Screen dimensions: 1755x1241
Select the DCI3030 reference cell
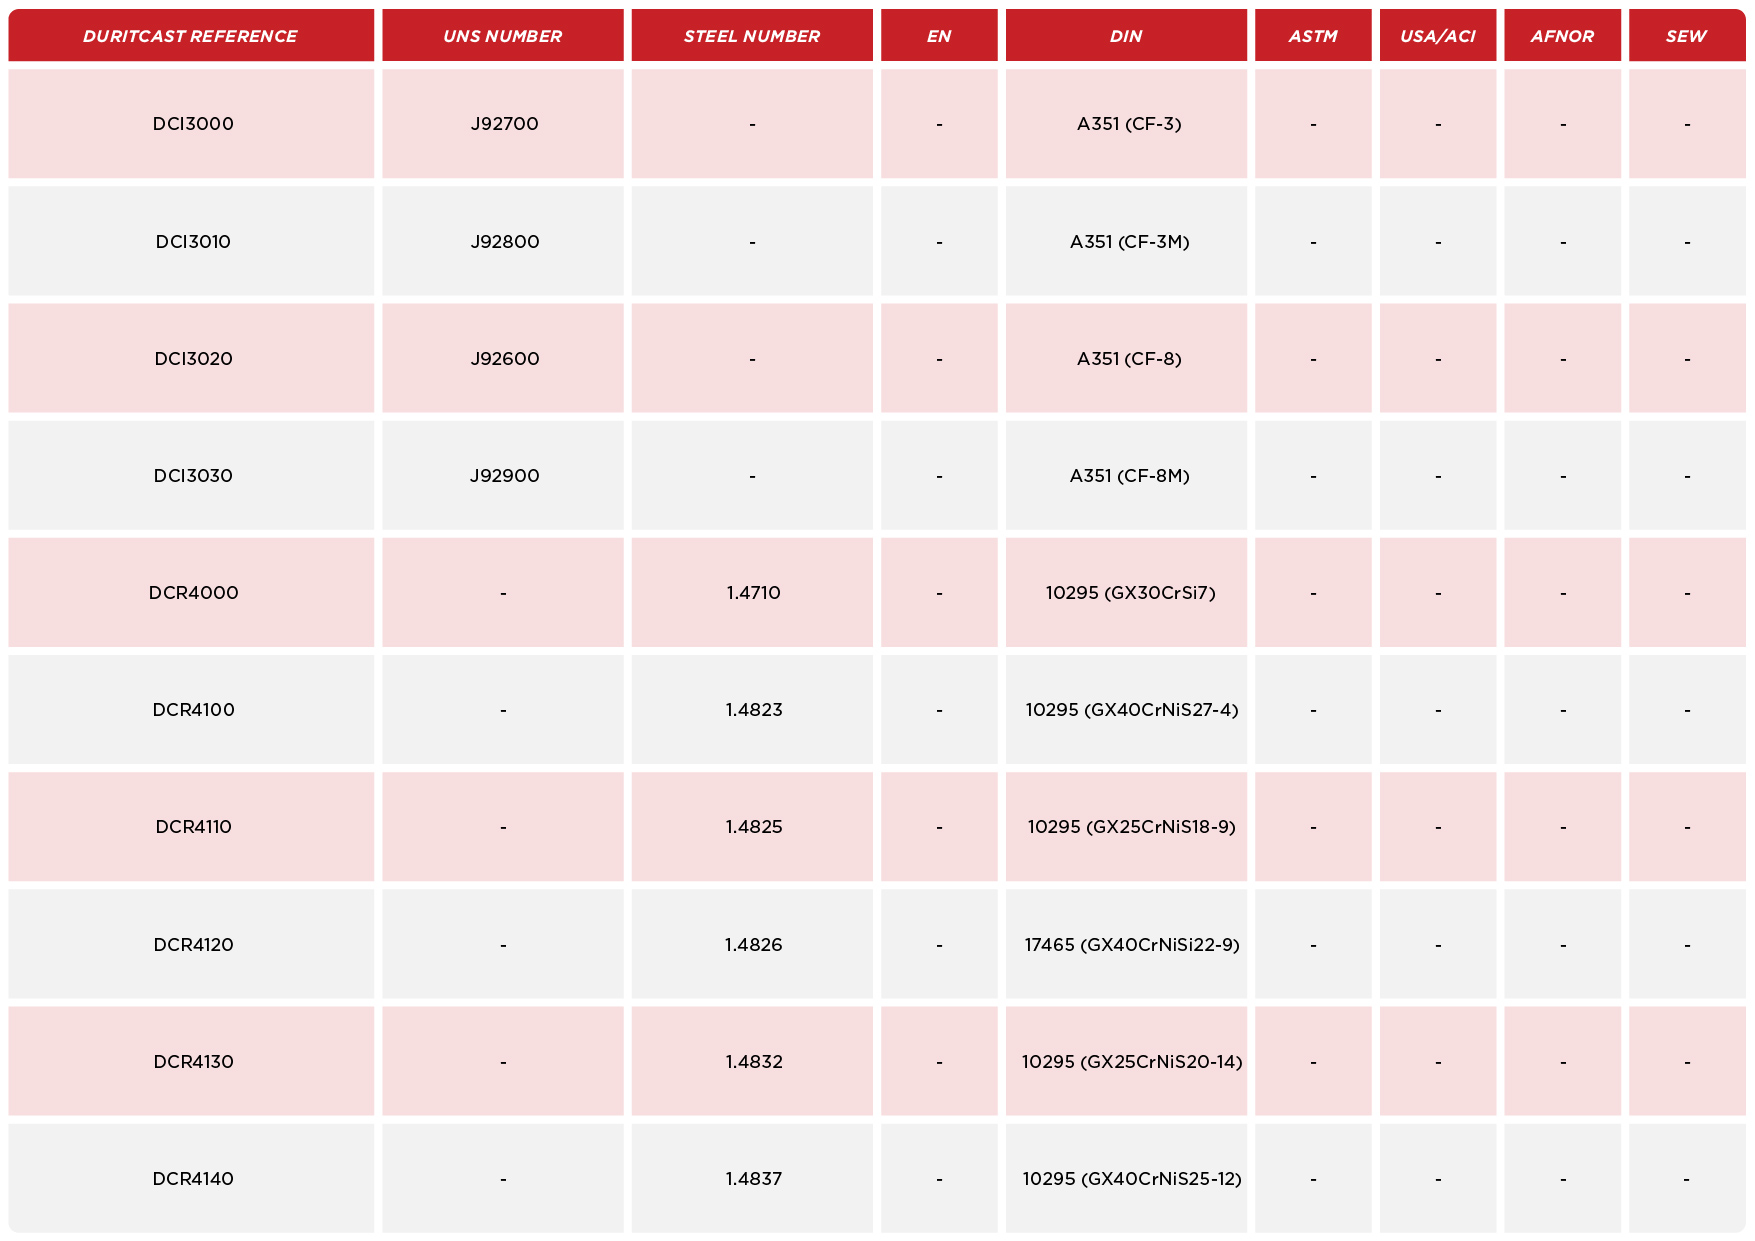[x=191, y=476]
